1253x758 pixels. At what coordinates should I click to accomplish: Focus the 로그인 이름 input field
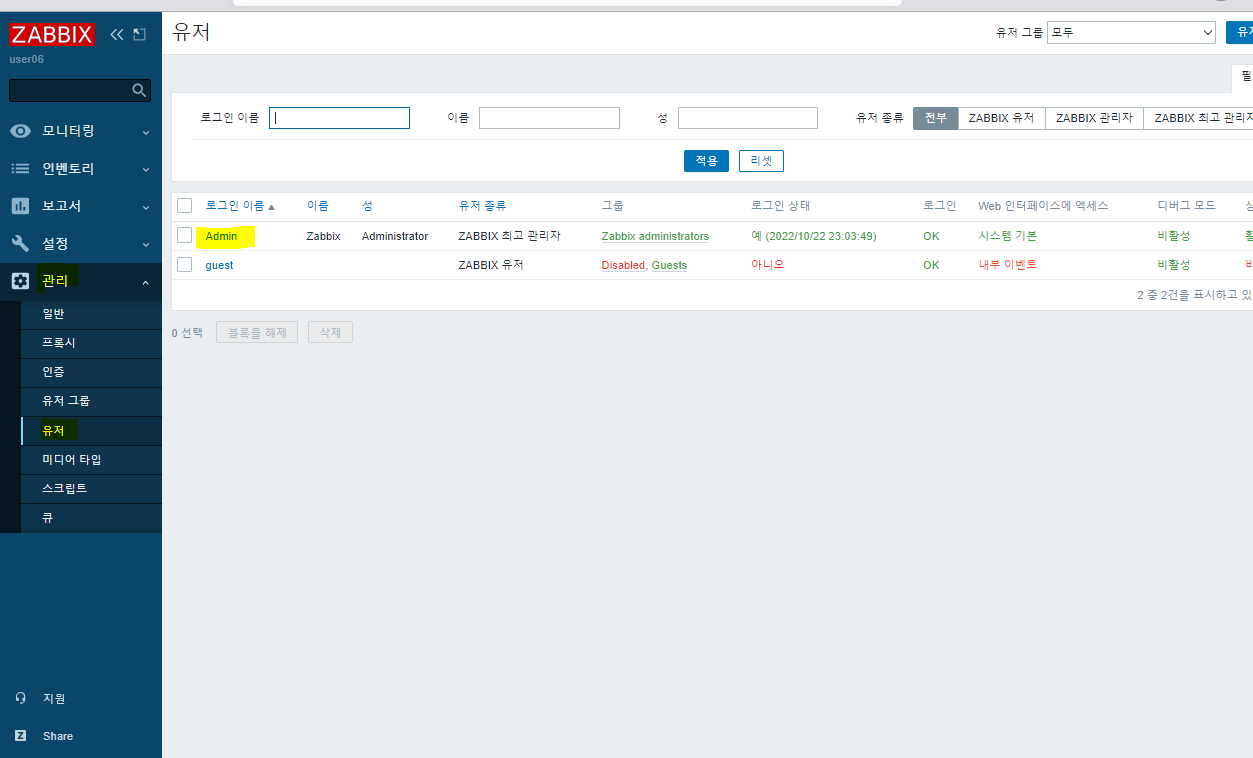click(x=340, y=118)
